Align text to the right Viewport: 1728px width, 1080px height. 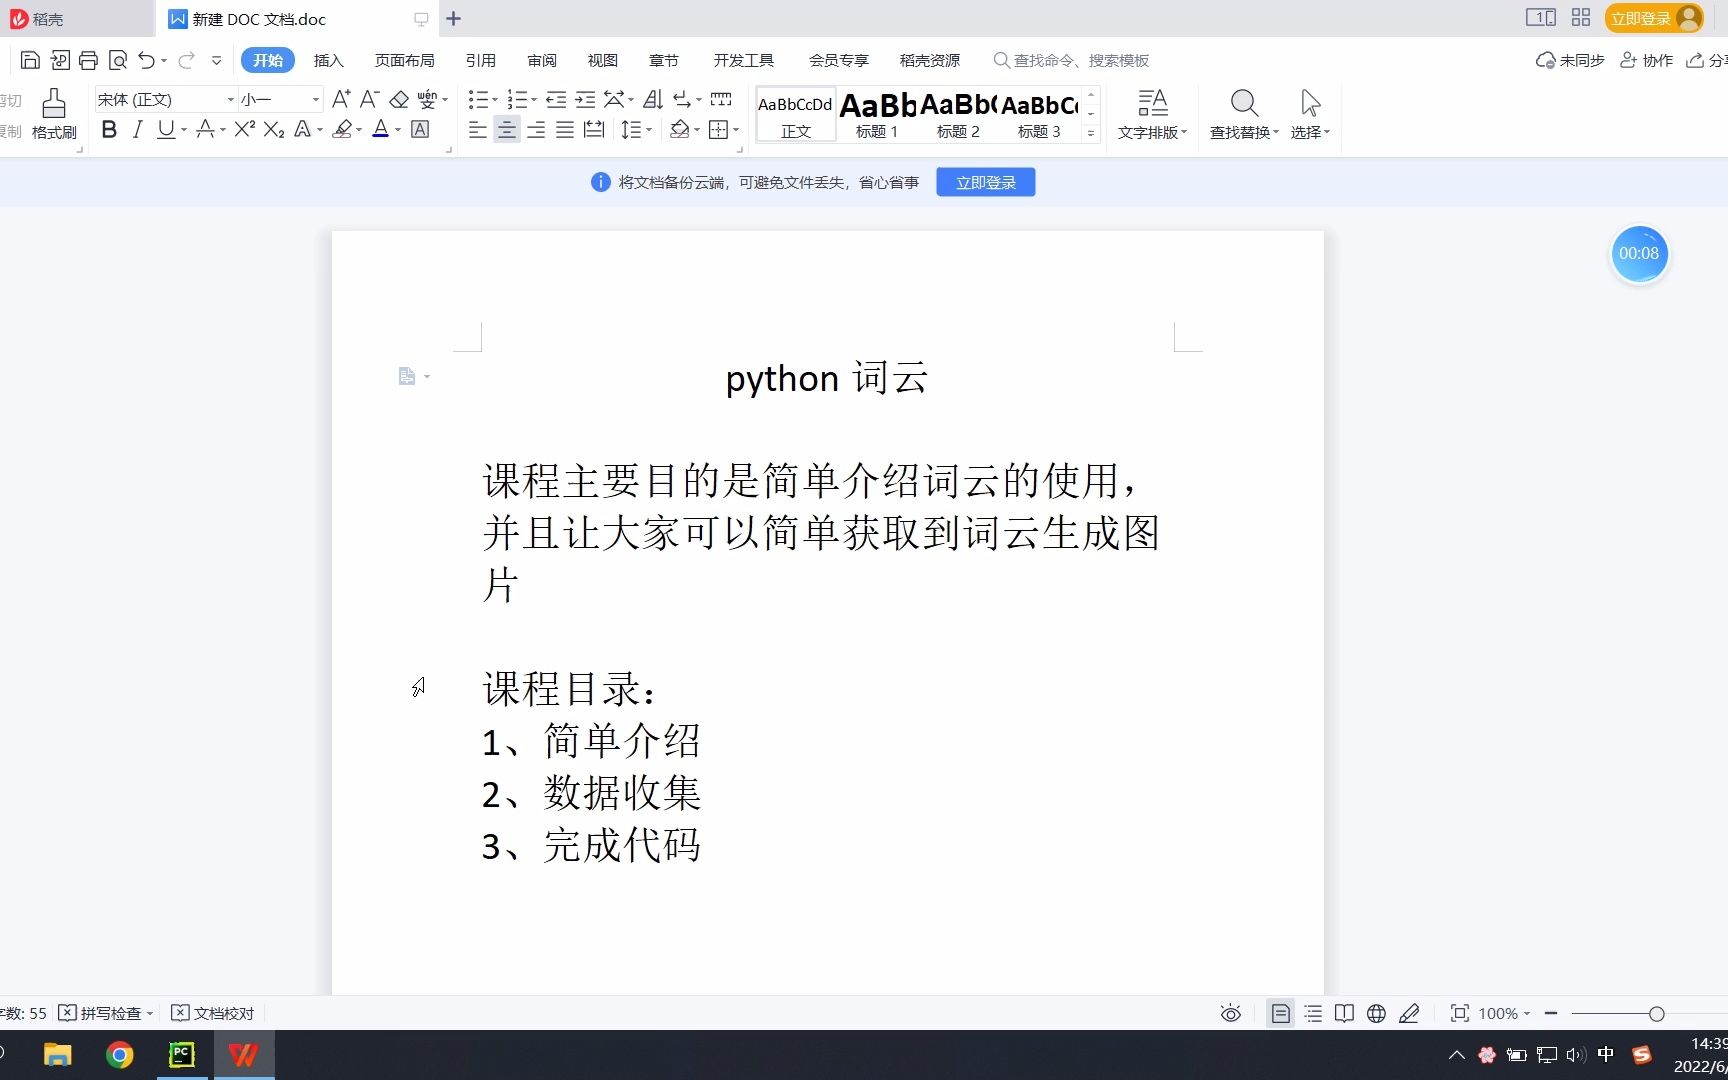[536, 129]
